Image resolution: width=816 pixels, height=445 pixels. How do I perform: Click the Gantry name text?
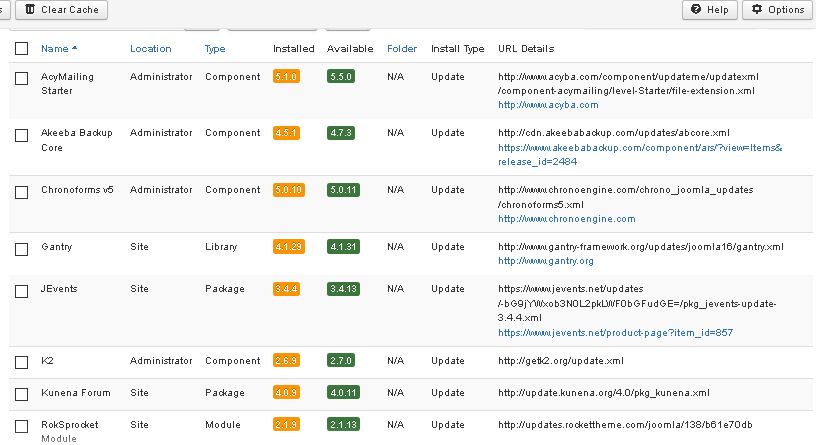(56, 247)
